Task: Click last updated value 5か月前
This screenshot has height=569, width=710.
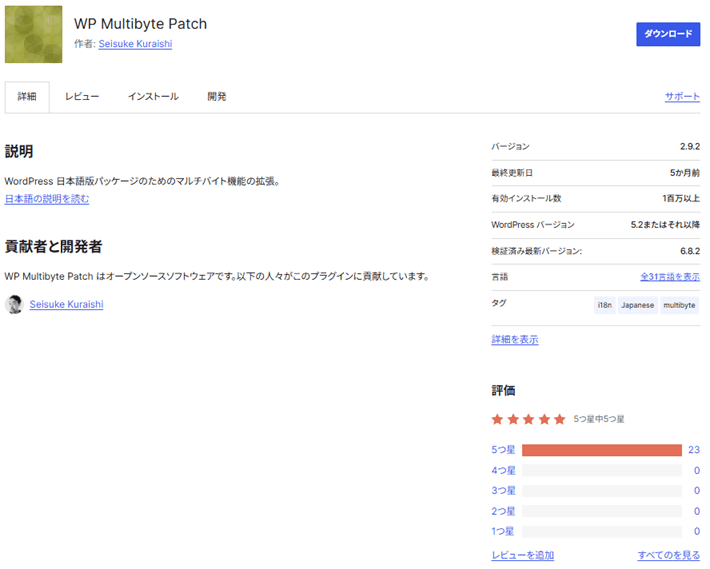Action: (x=685, y=173)
